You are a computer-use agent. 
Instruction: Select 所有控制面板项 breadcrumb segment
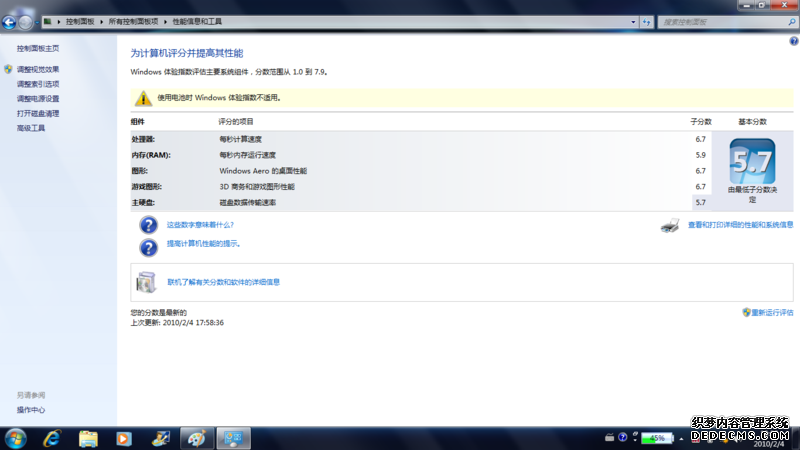133,21
